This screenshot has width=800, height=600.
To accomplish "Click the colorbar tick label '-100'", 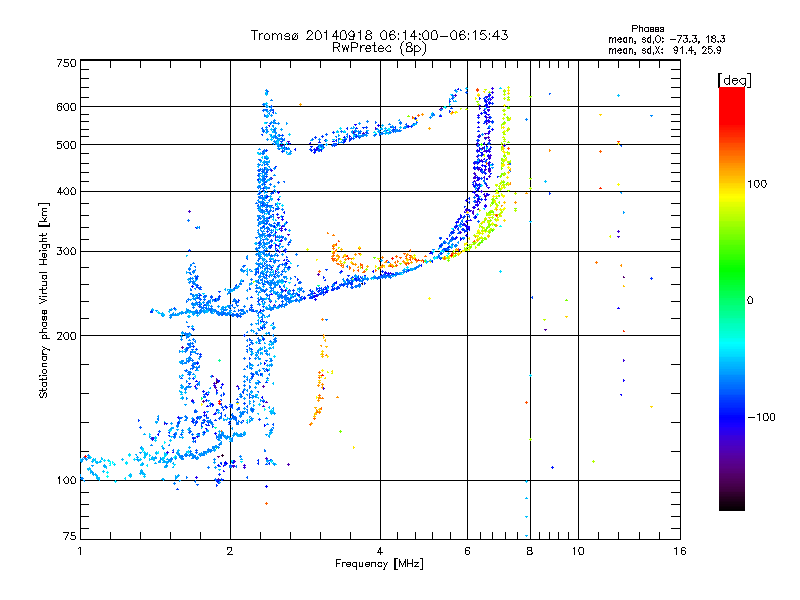I will tap(761, 417).
